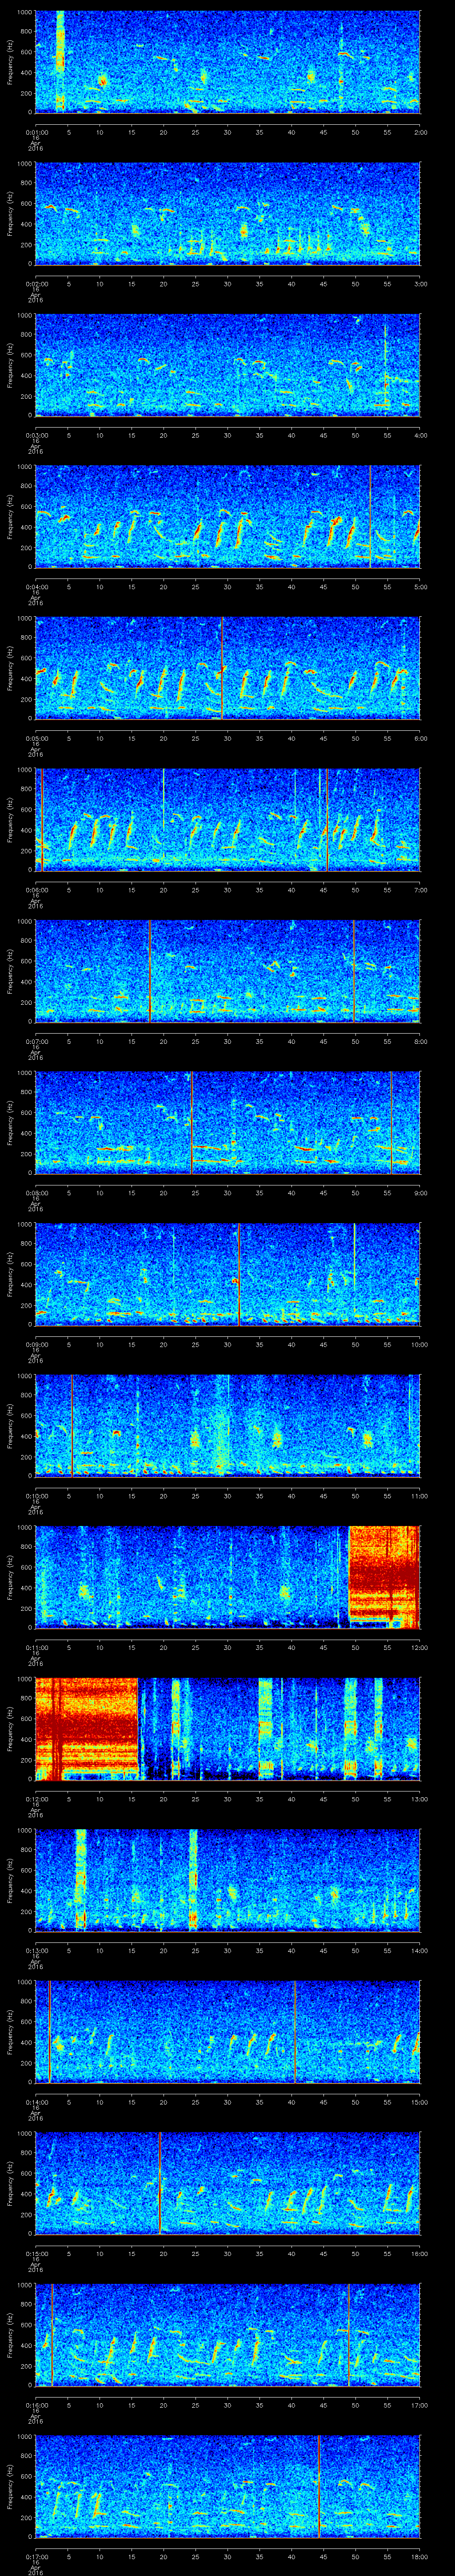Click the red broadband noise block in 0:11:00 panel
455x2576 pixels.
pos(384,1577)
